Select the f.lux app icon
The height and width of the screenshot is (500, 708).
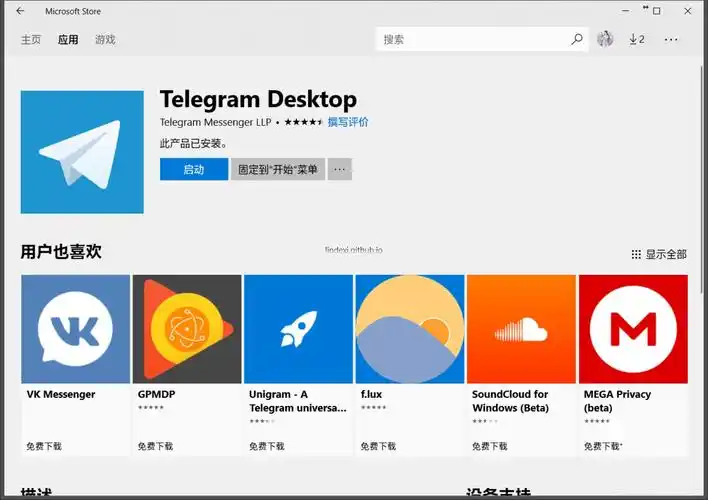(410, 329)
